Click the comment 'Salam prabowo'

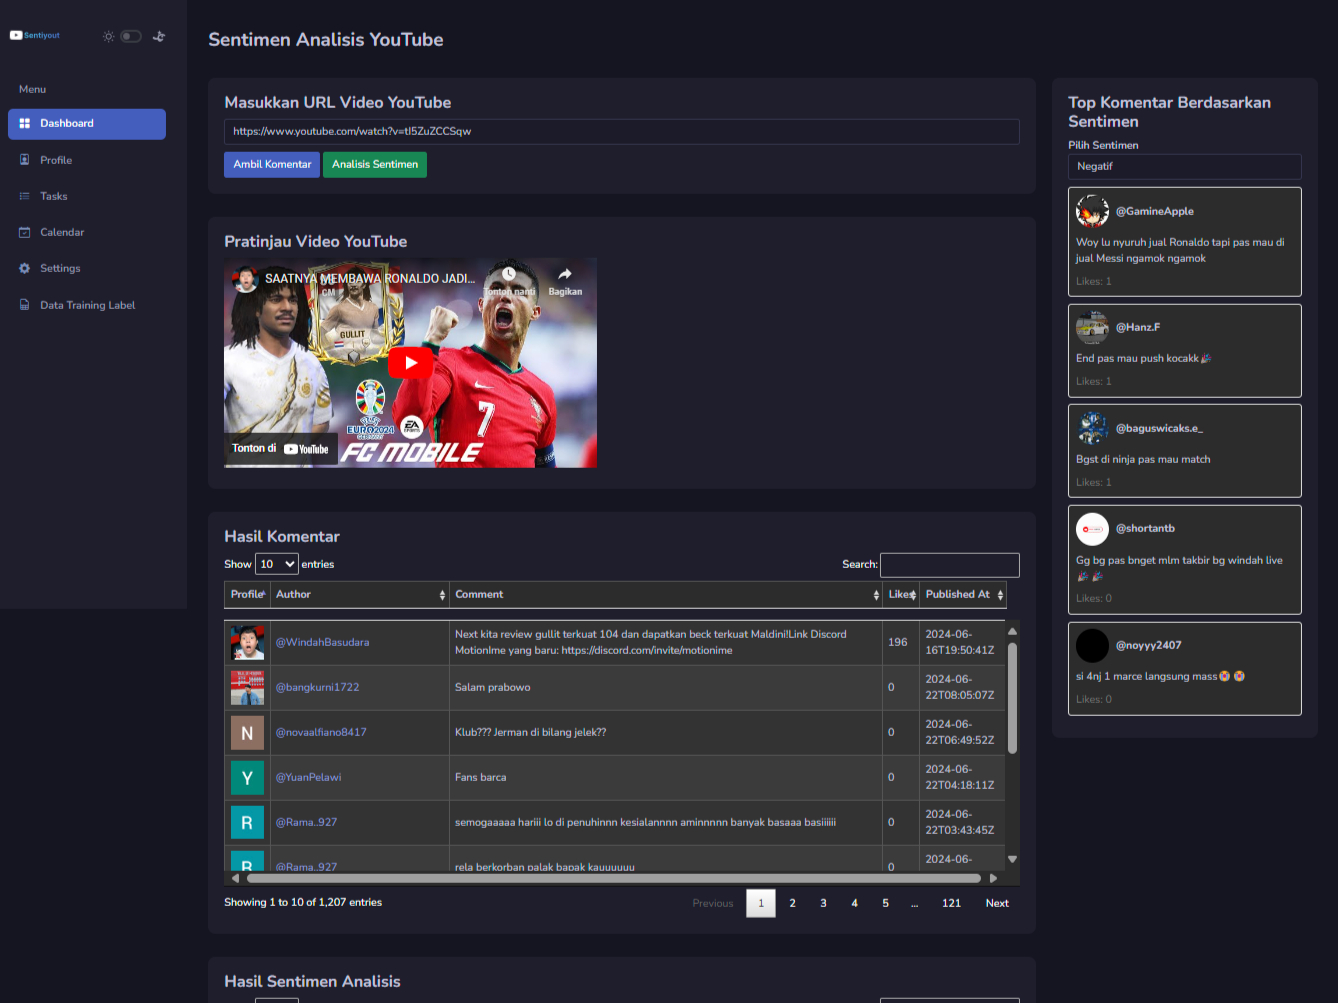493,687
